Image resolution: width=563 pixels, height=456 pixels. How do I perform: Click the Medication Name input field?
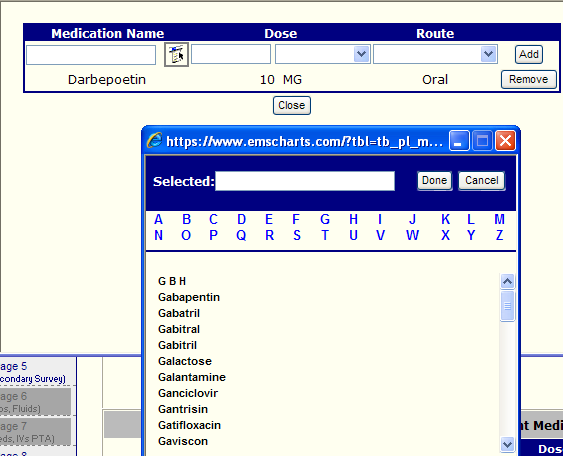(91, 55)
